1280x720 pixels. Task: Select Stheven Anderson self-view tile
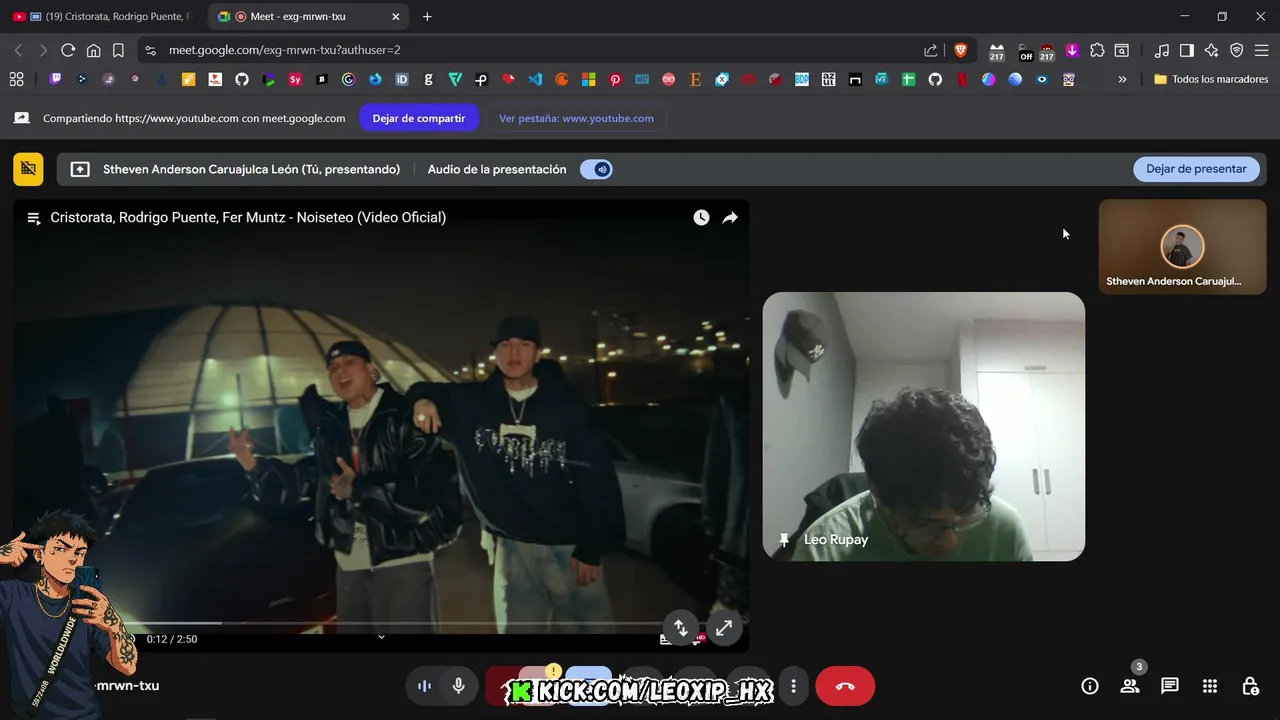[1182, 246]
